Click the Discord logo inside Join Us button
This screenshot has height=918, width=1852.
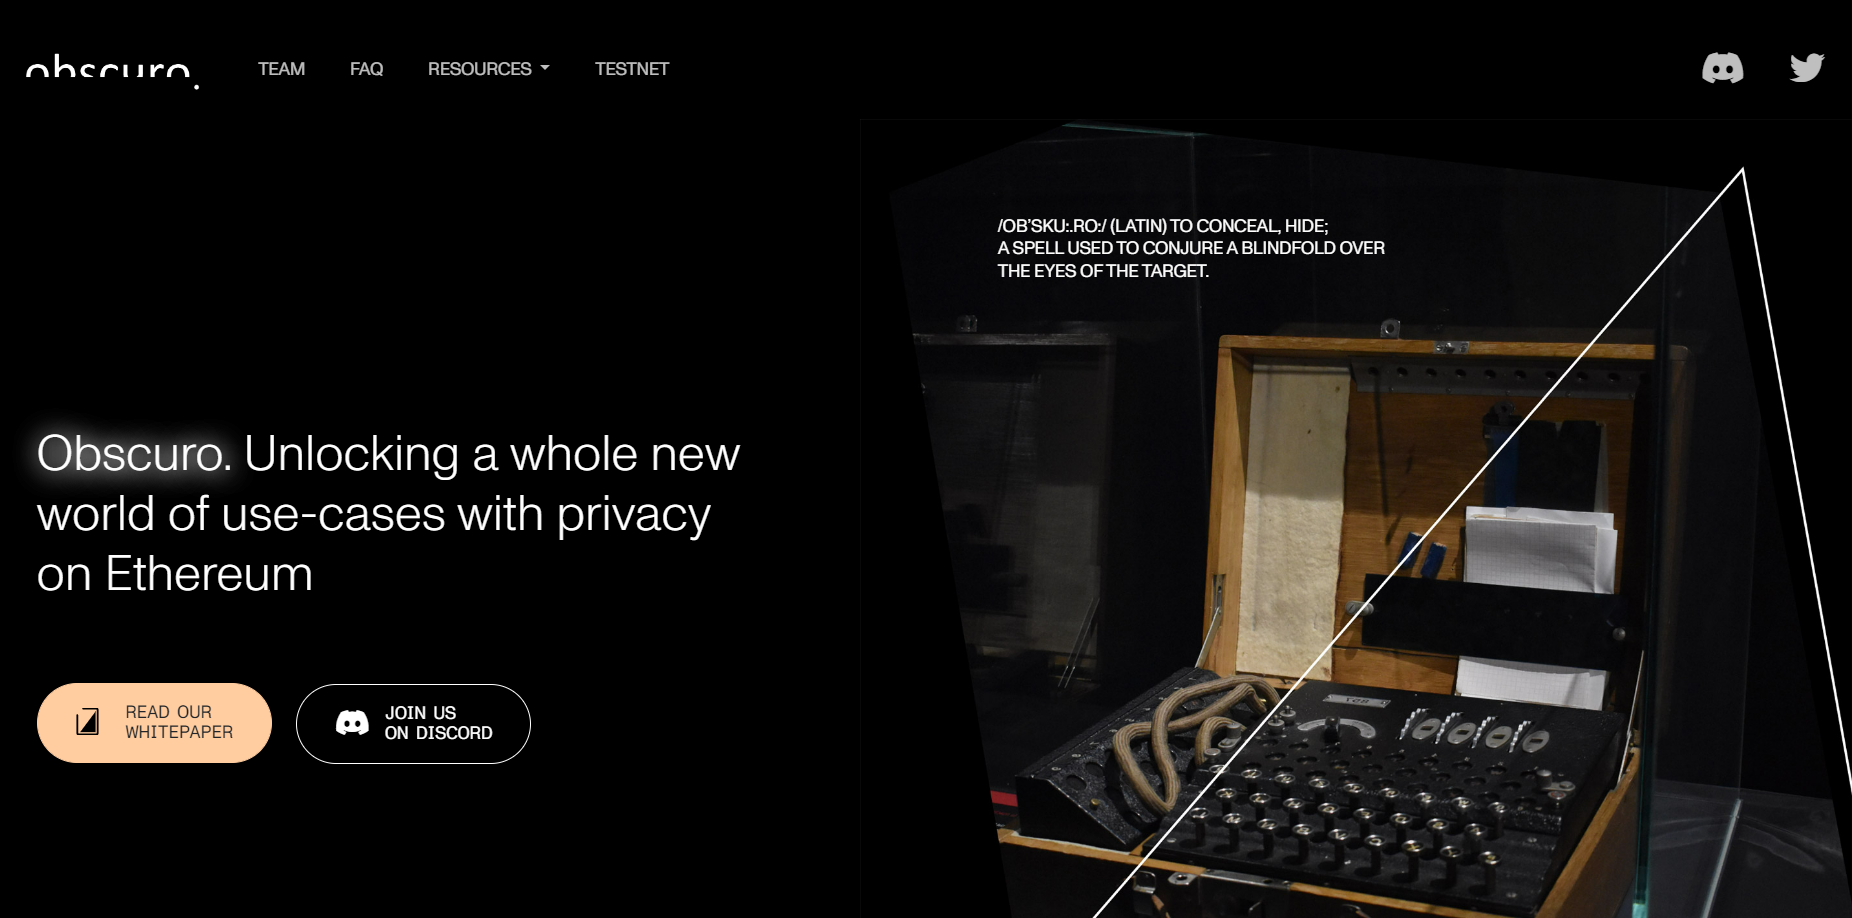click(x=352, y=723)
